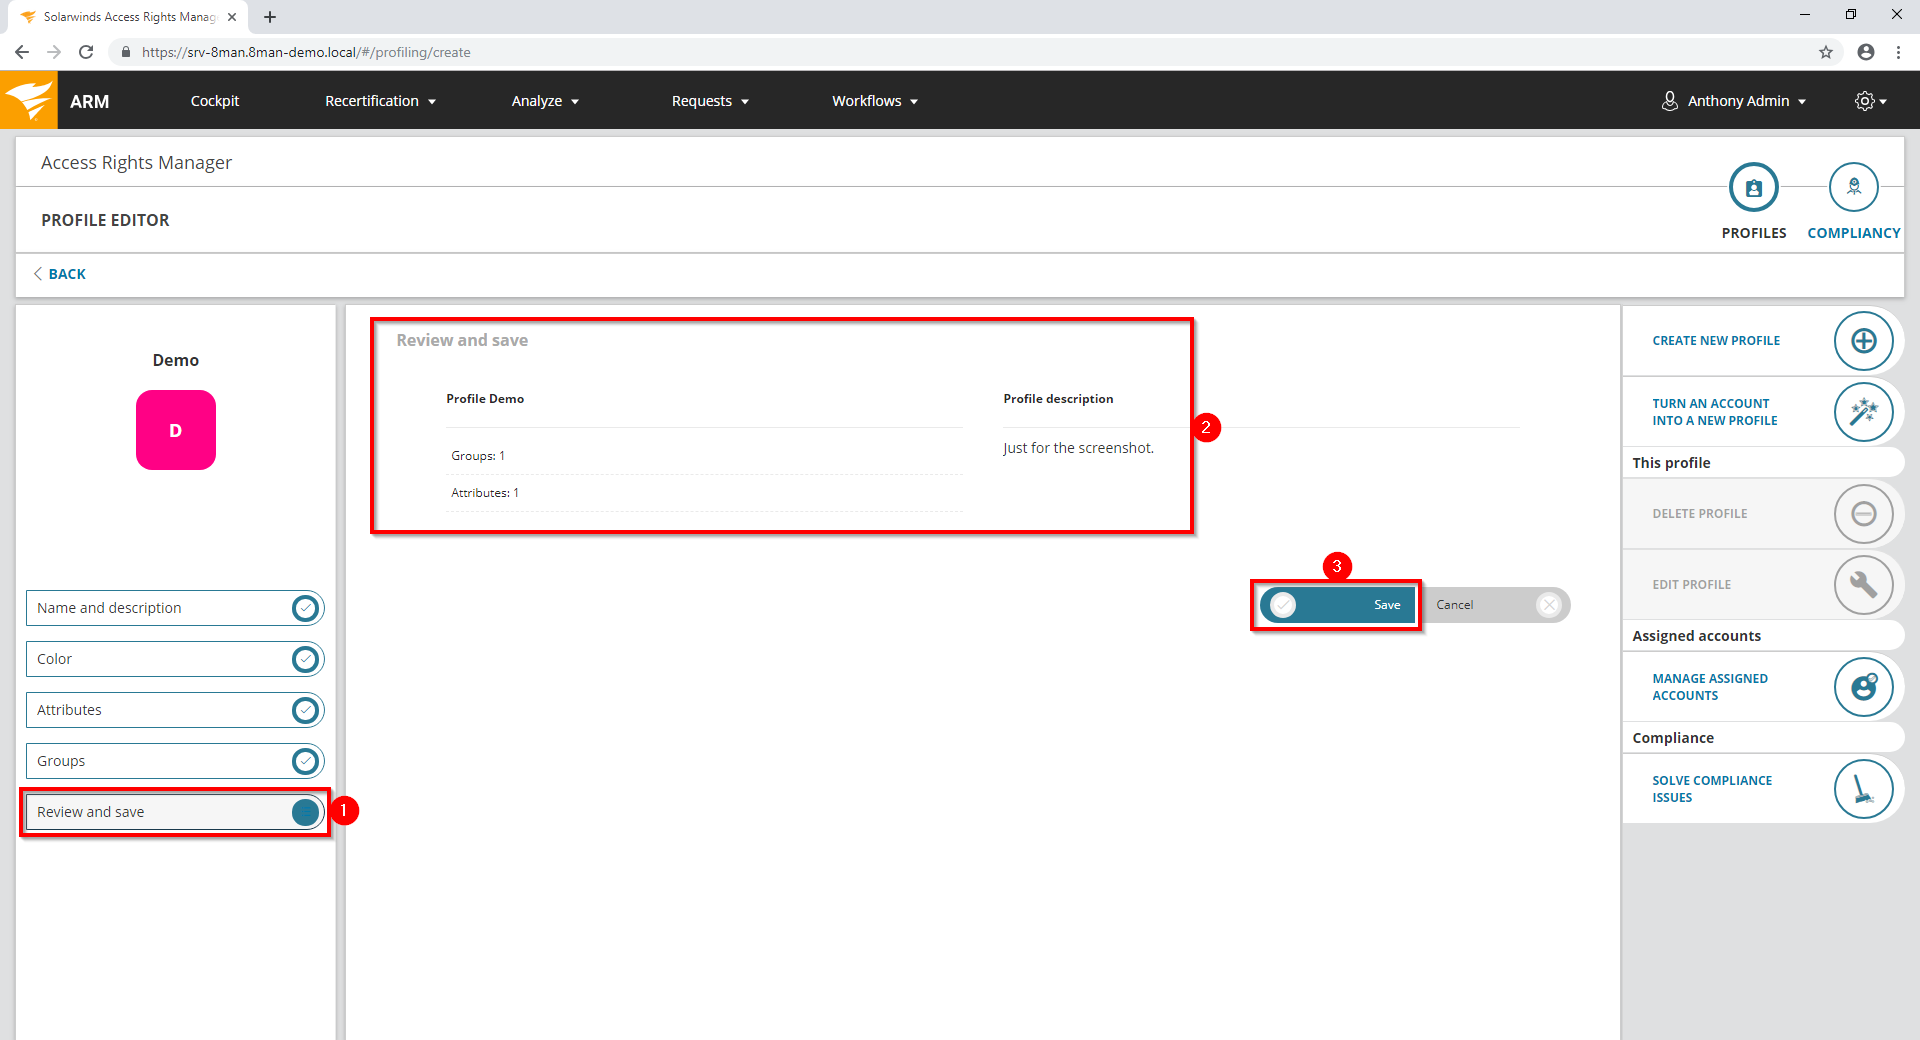
Task: Expand the Recertification dropdown menu
Action: 380,101
